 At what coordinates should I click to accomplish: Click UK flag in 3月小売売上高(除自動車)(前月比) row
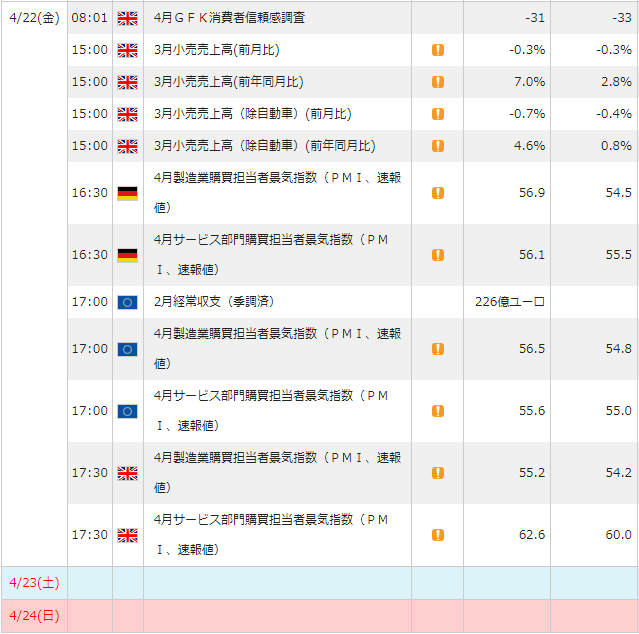point(128,114)
